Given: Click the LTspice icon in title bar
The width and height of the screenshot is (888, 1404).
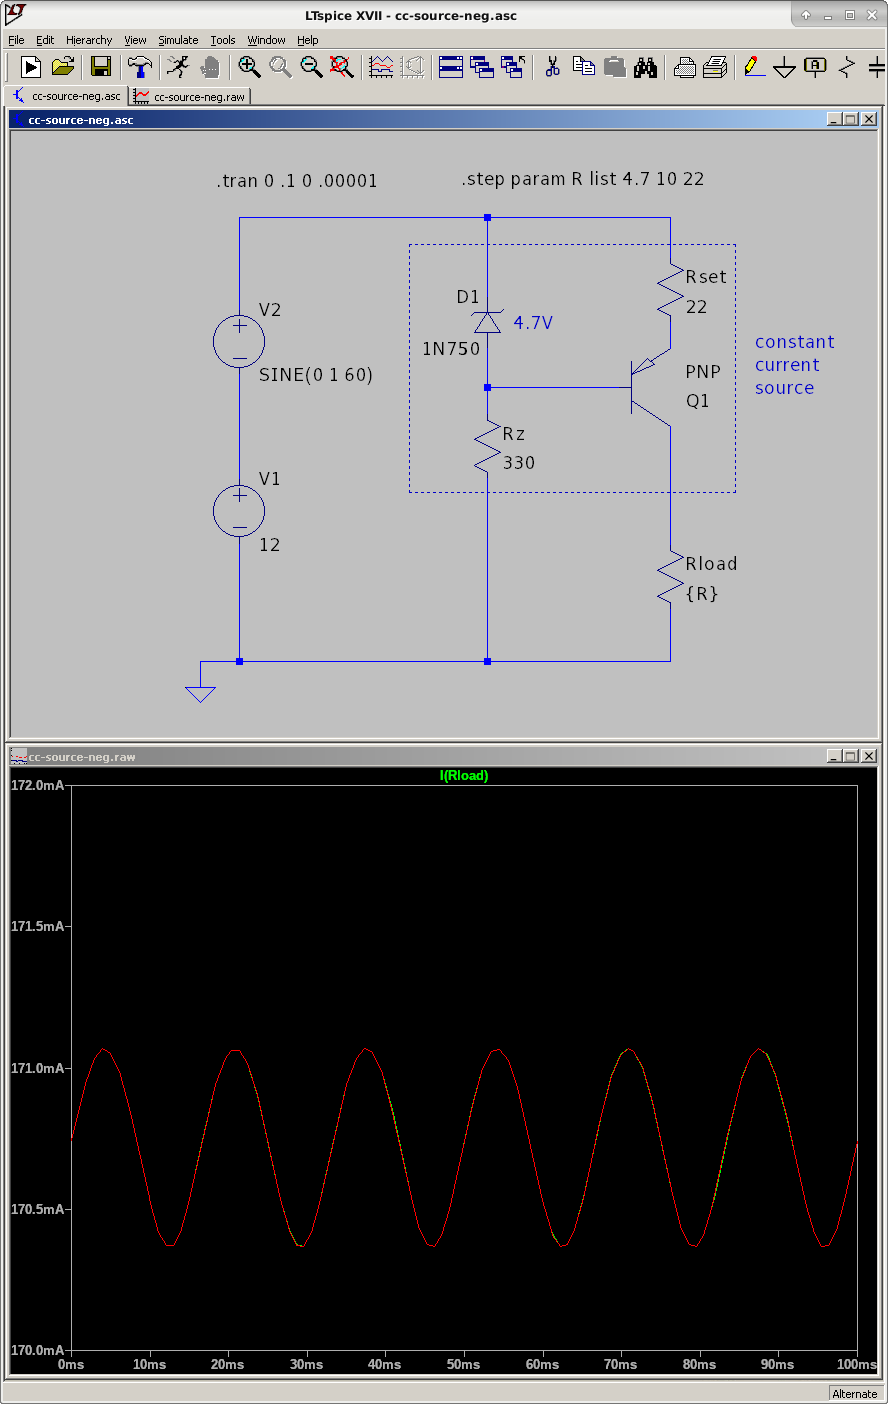Looking at the screenshot, I should [x=15, y=14].
